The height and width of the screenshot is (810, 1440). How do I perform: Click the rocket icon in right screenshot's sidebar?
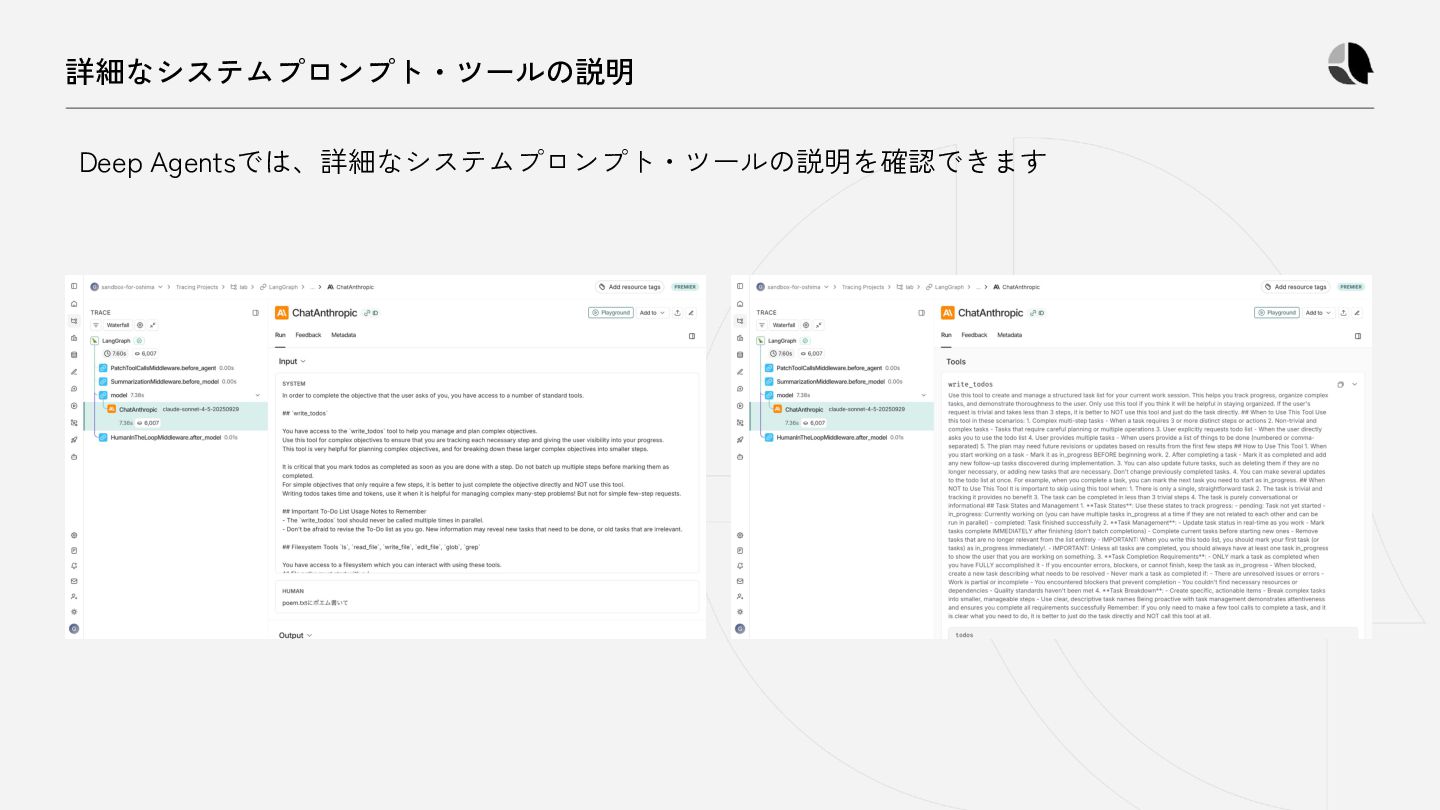coord(740,439)
